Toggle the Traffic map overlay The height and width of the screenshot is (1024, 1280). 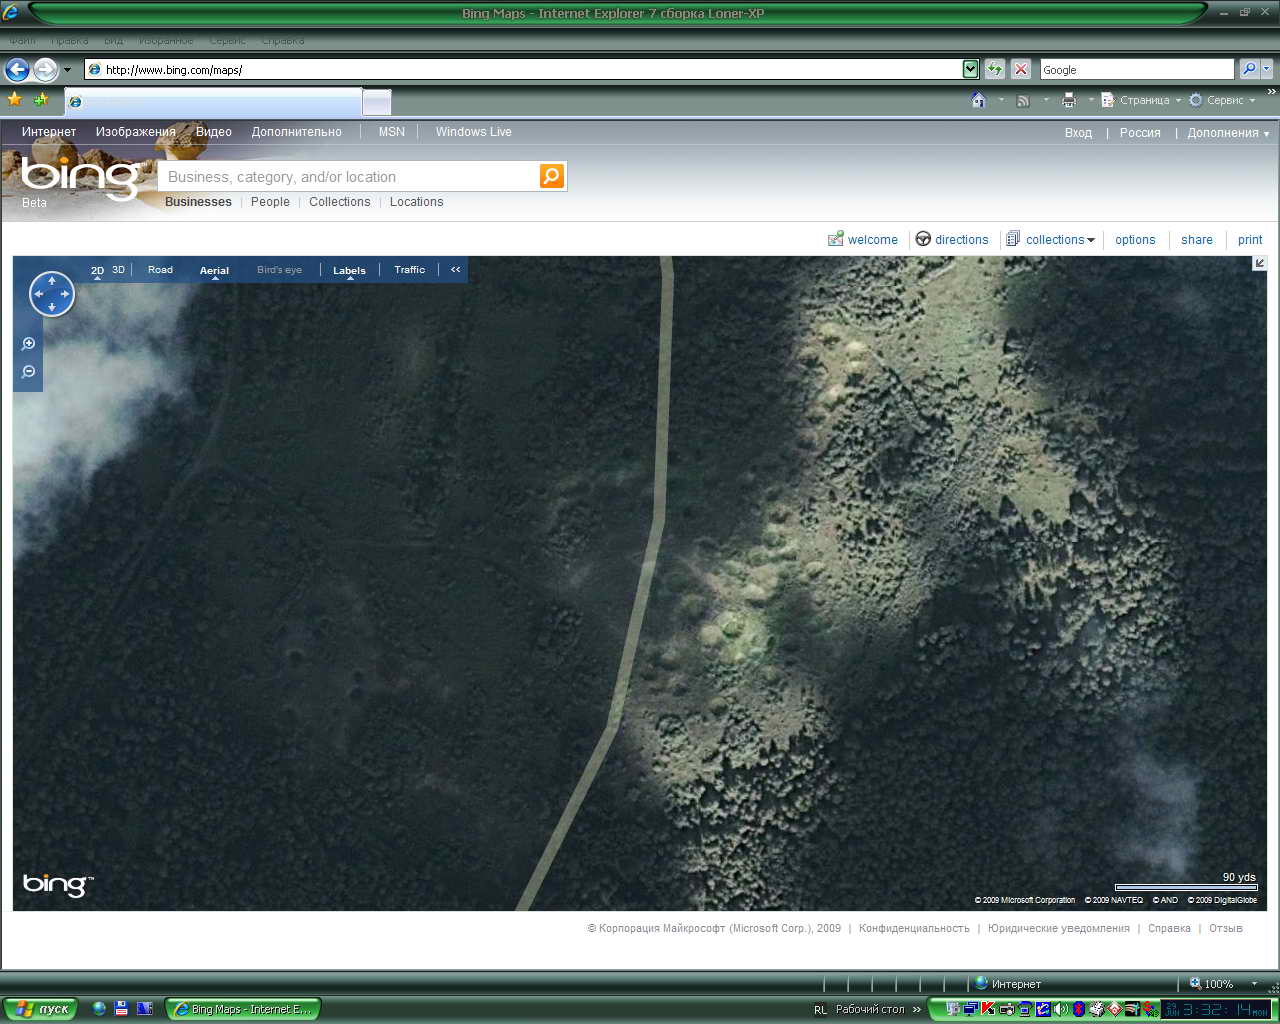pos(409,269)
